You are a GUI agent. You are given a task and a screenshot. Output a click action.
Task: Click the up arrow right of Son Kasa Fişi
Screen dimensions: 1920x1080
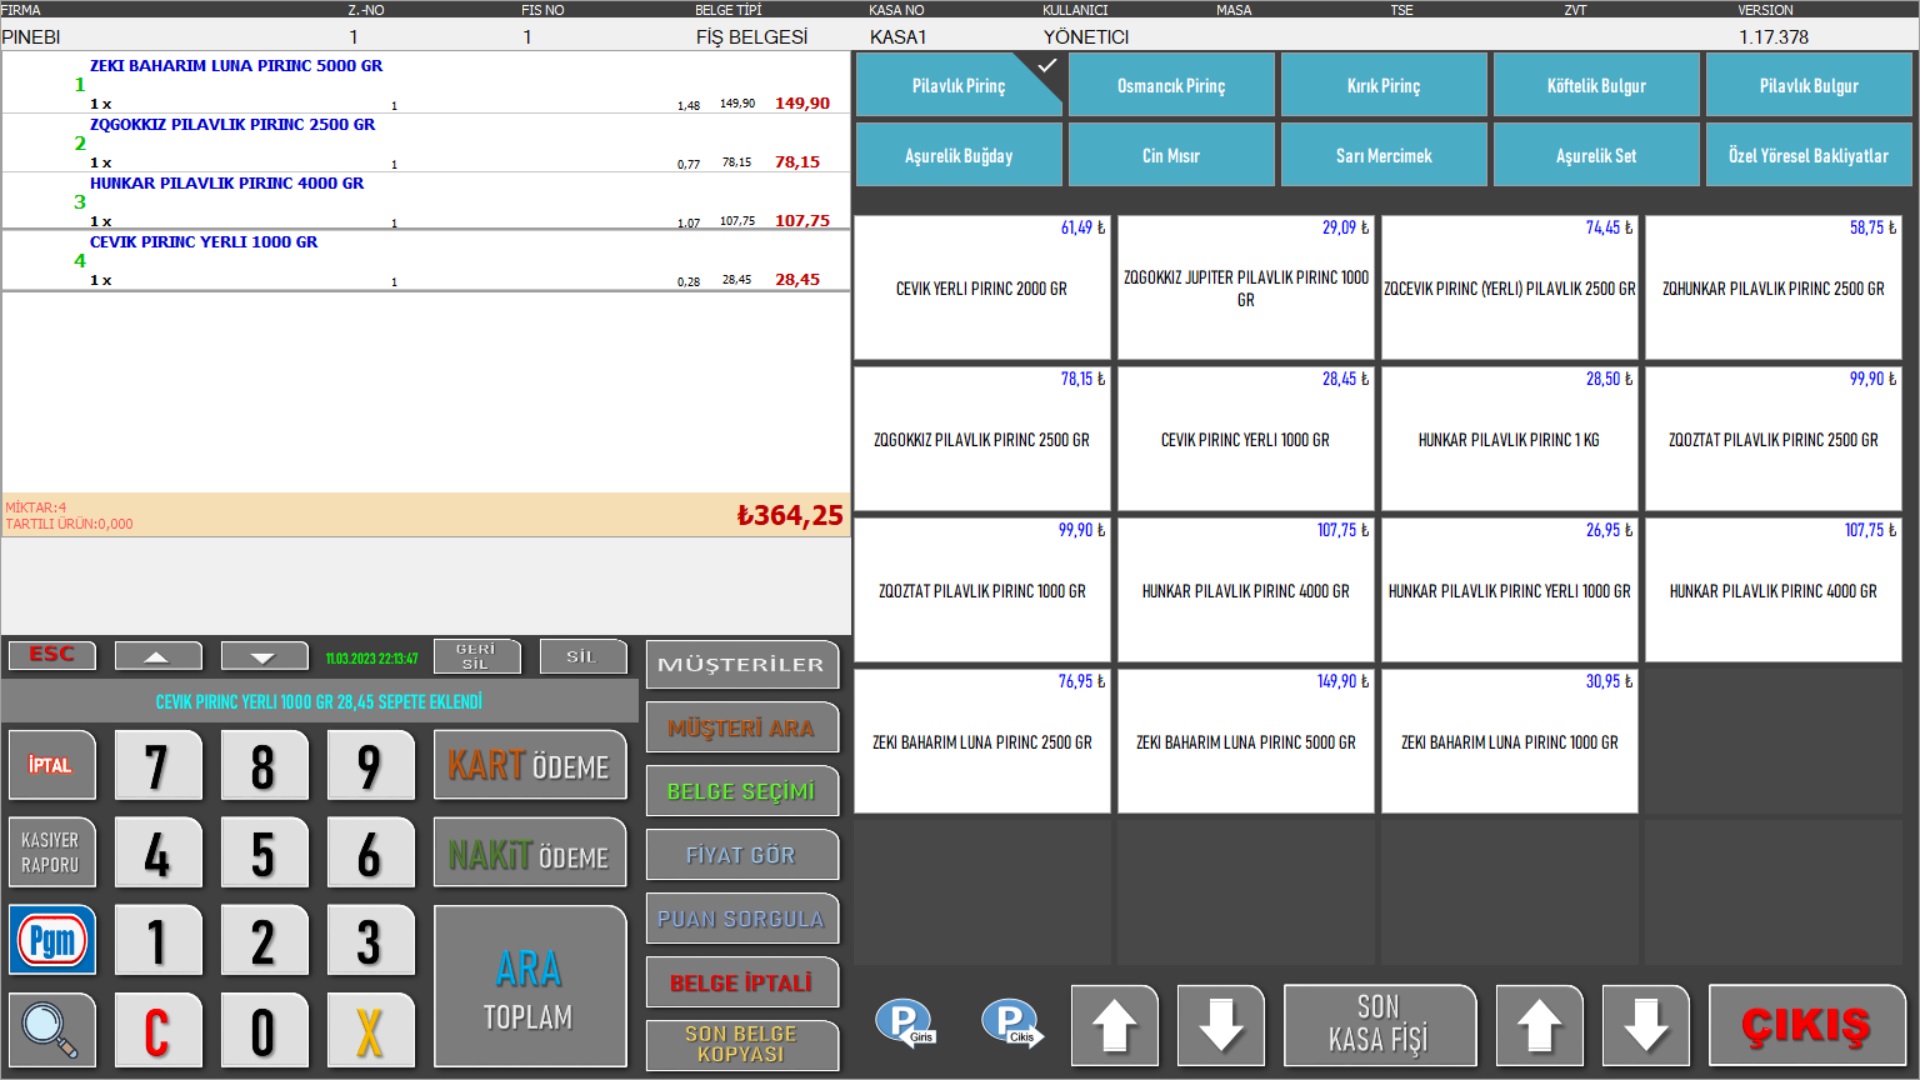click(1539, 1025)
